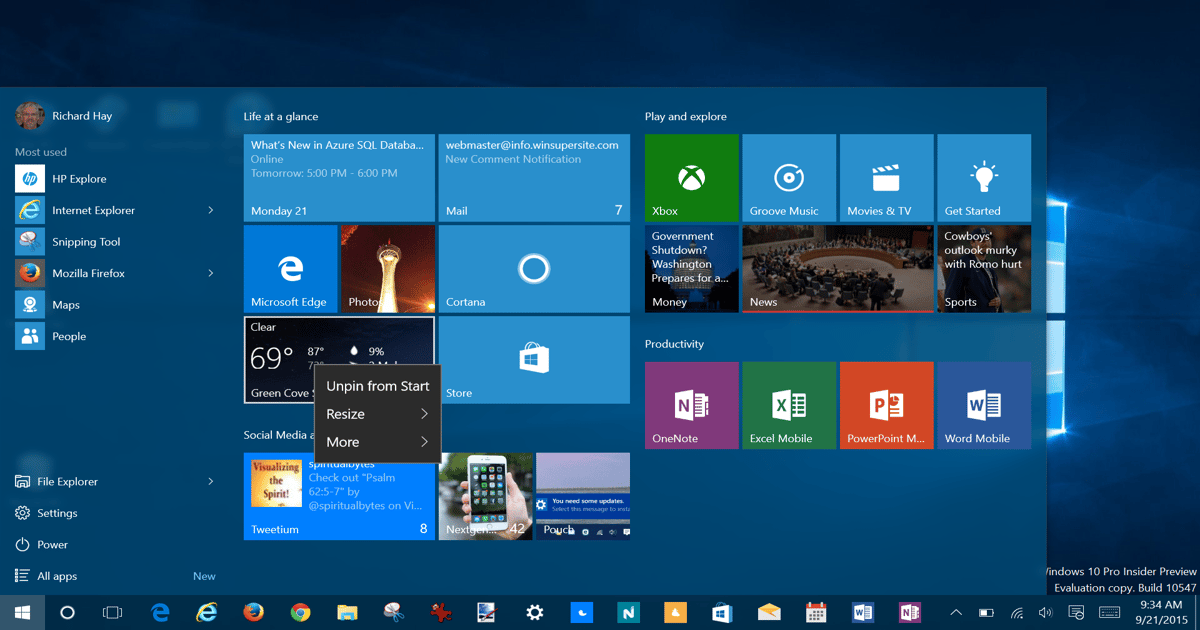Open the Snipping Tool

86,241
